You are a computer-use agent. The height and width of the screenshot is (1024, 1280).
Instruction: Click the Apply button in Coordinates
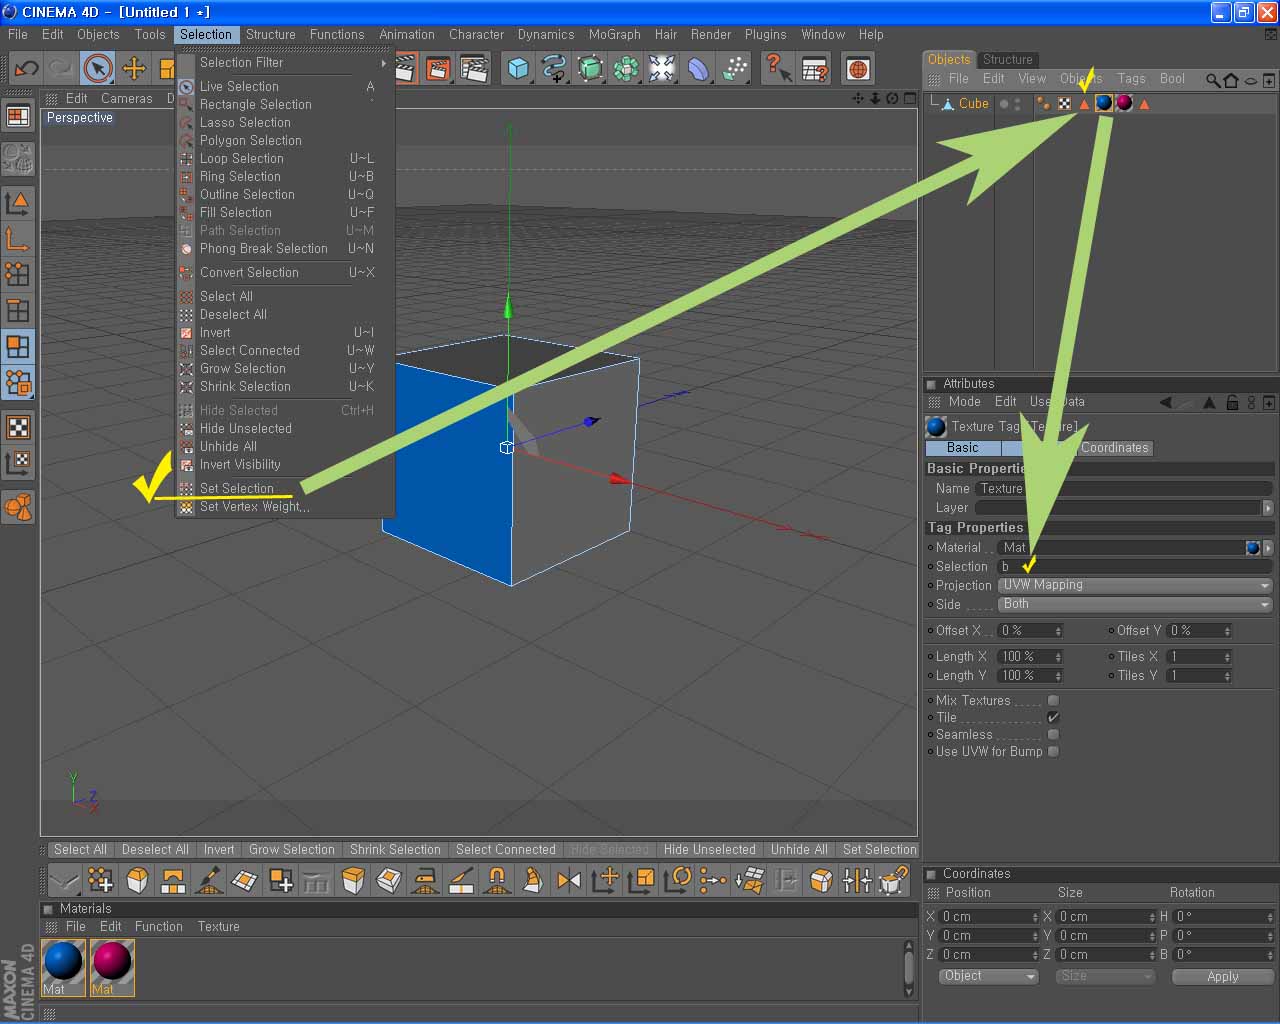[x=1222, y=976]
